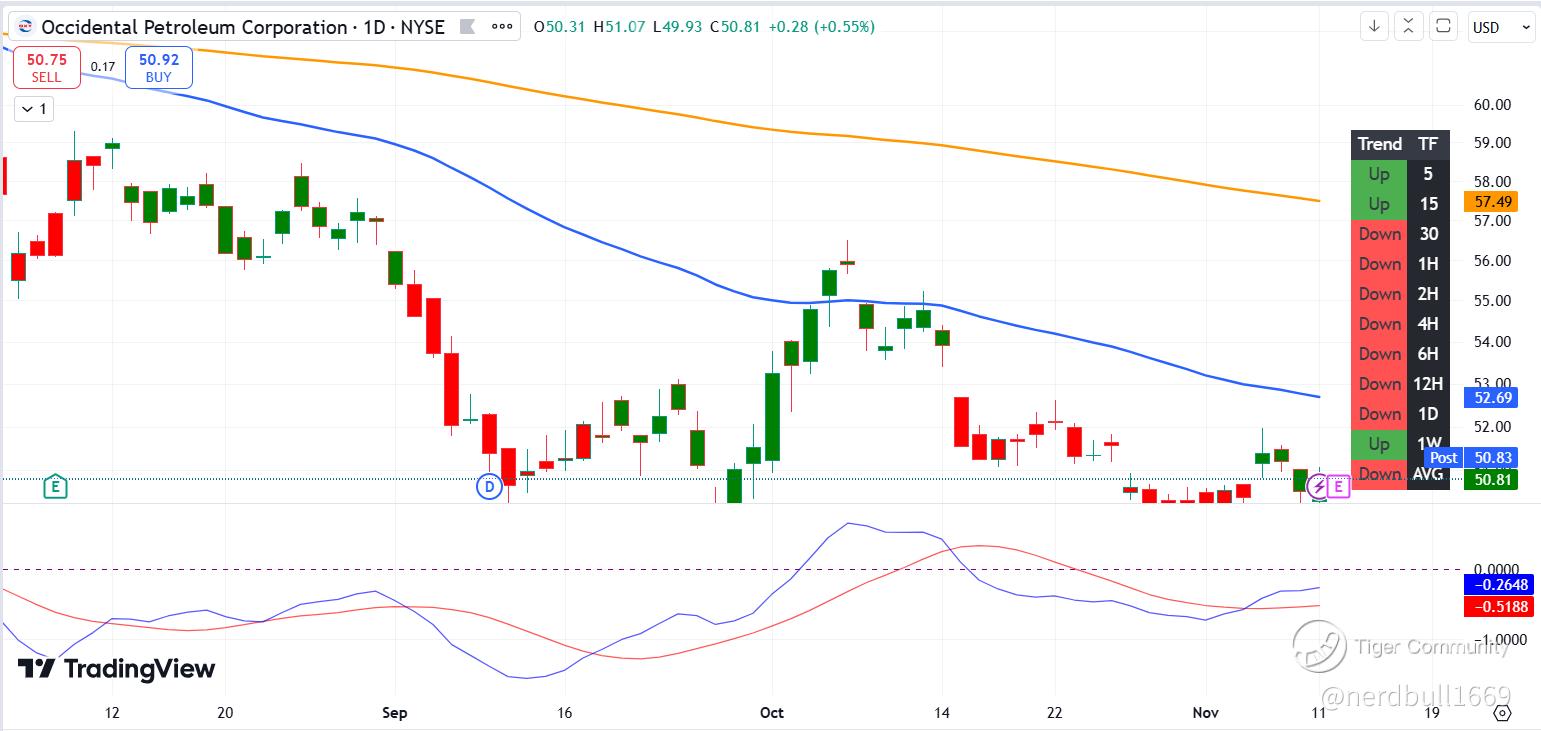Click the Up cell for timeframe 5

click(1379, 174)
